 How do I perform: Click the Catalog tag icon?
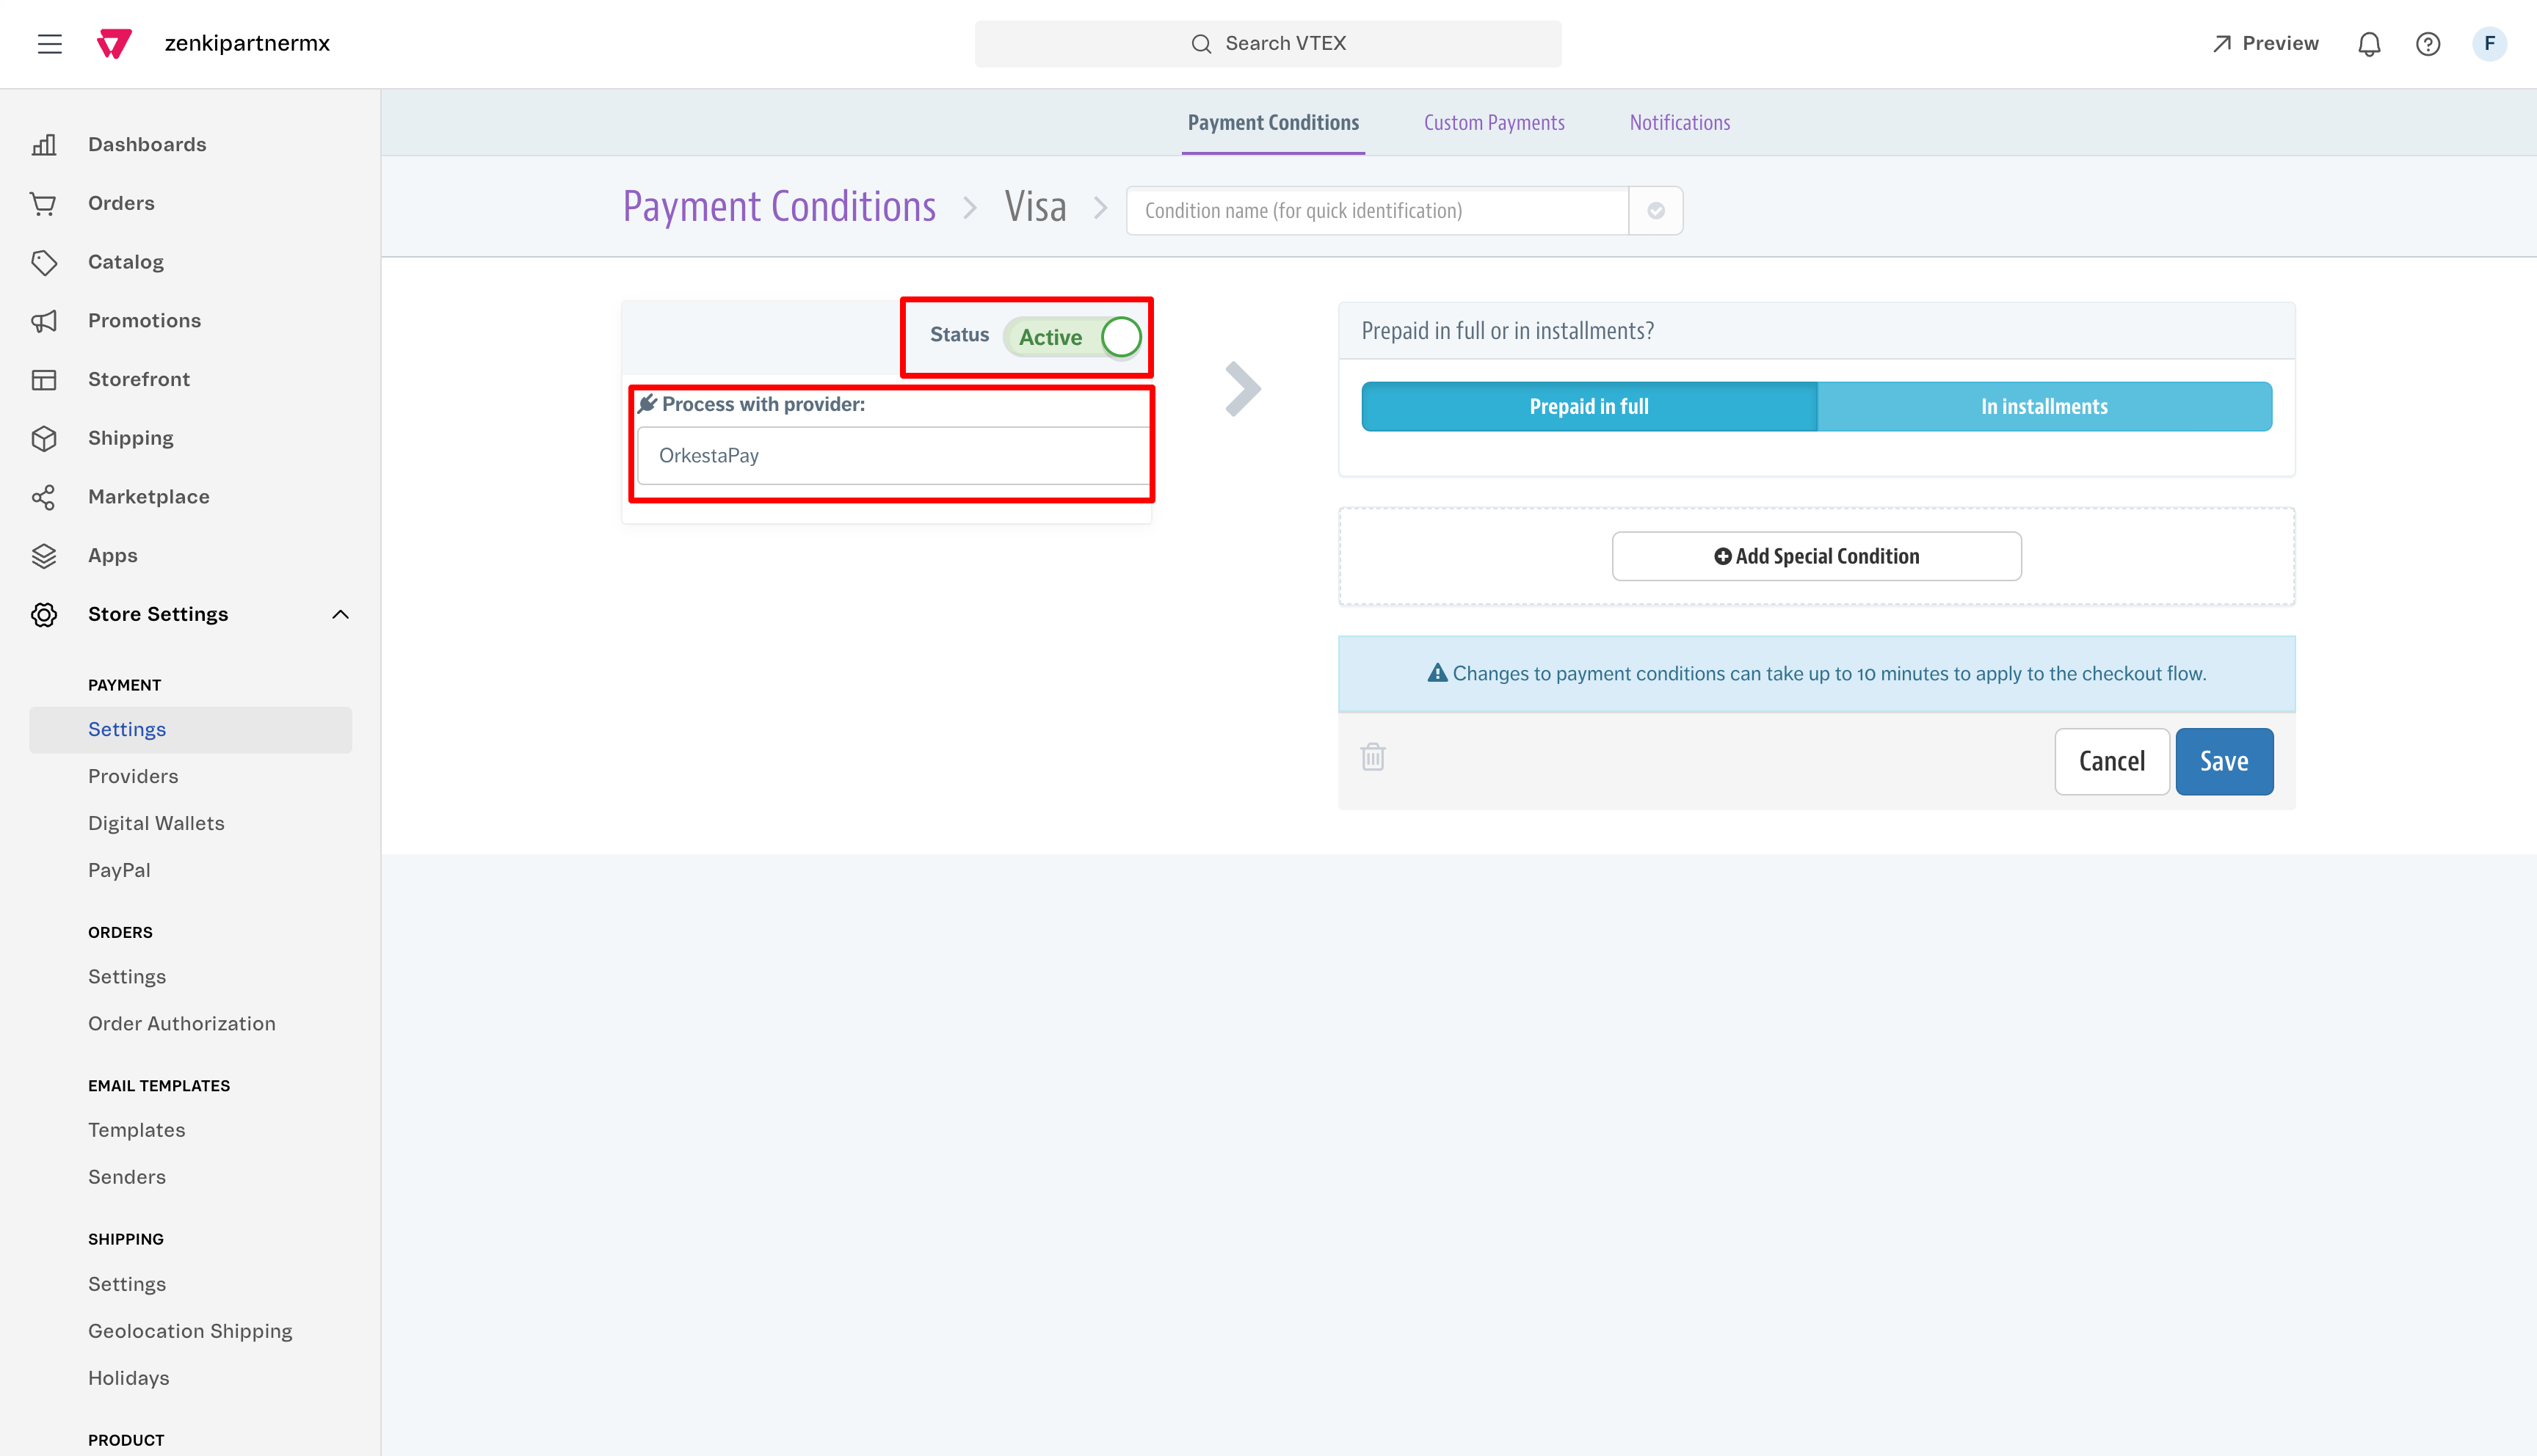pos(44,262)
